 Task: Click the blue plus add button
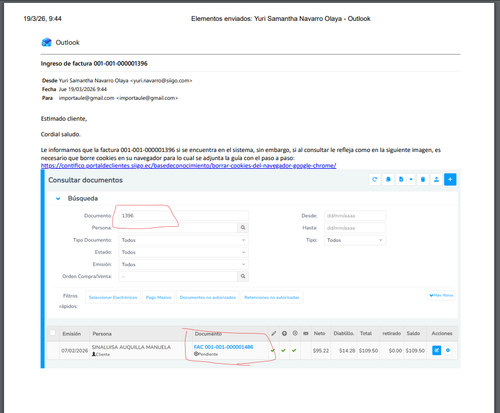click(450, 179)
